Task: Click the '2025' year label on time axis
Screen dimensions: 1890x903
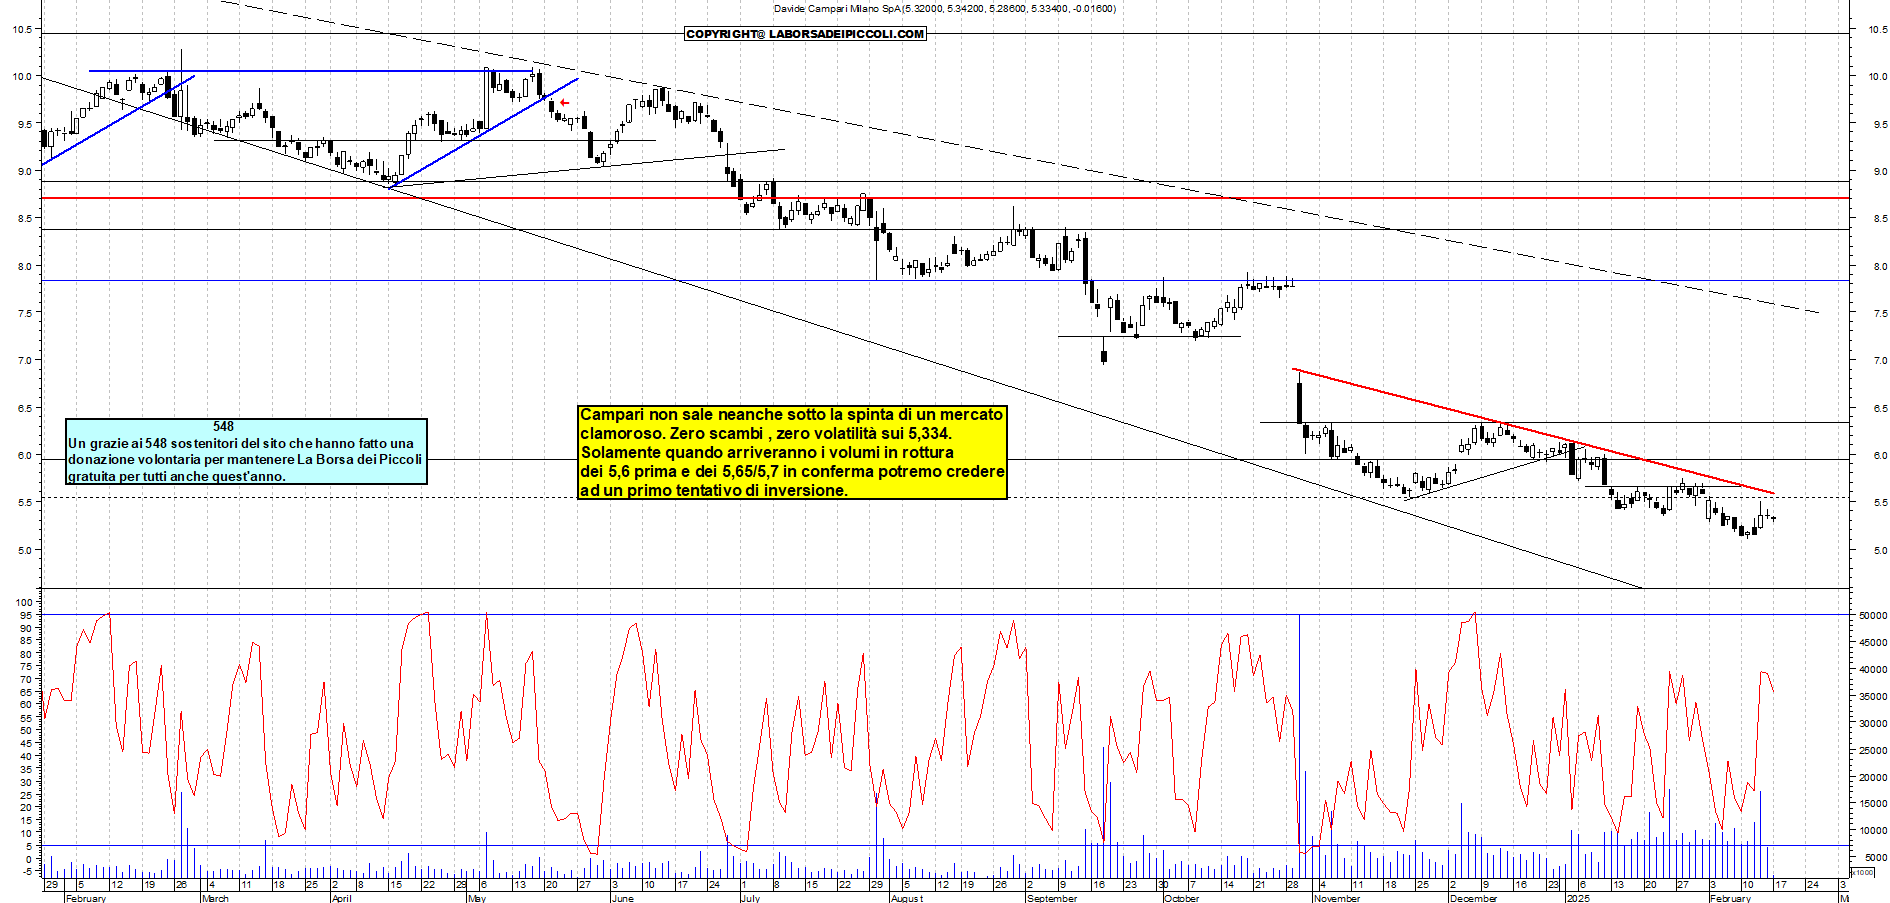Action: tap(1578, 898)
